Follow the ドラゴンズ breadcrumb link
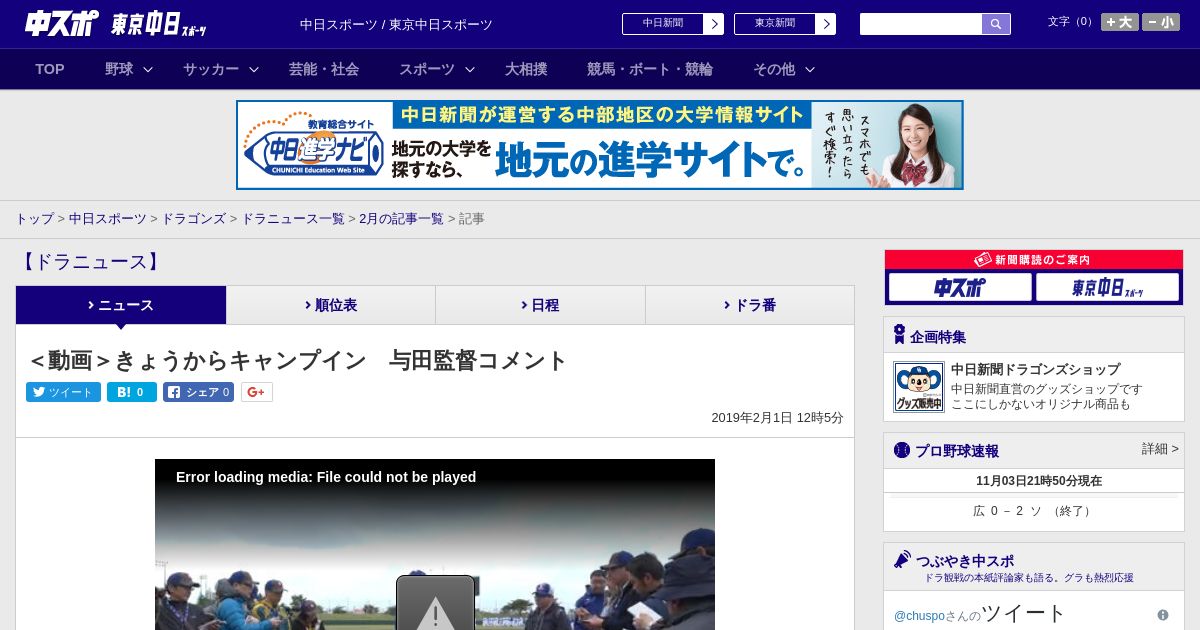The height and width of the screenshot is (630, 1200). 194,219
